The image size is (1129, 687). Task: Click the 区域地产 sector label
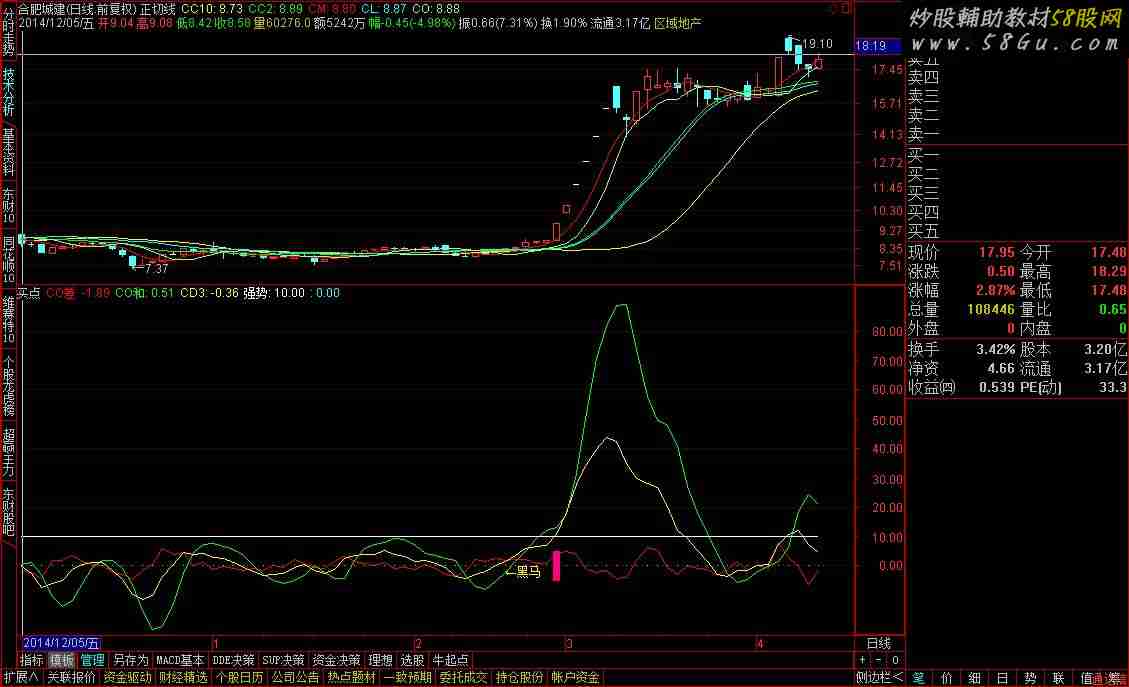(x=678, y=23)
